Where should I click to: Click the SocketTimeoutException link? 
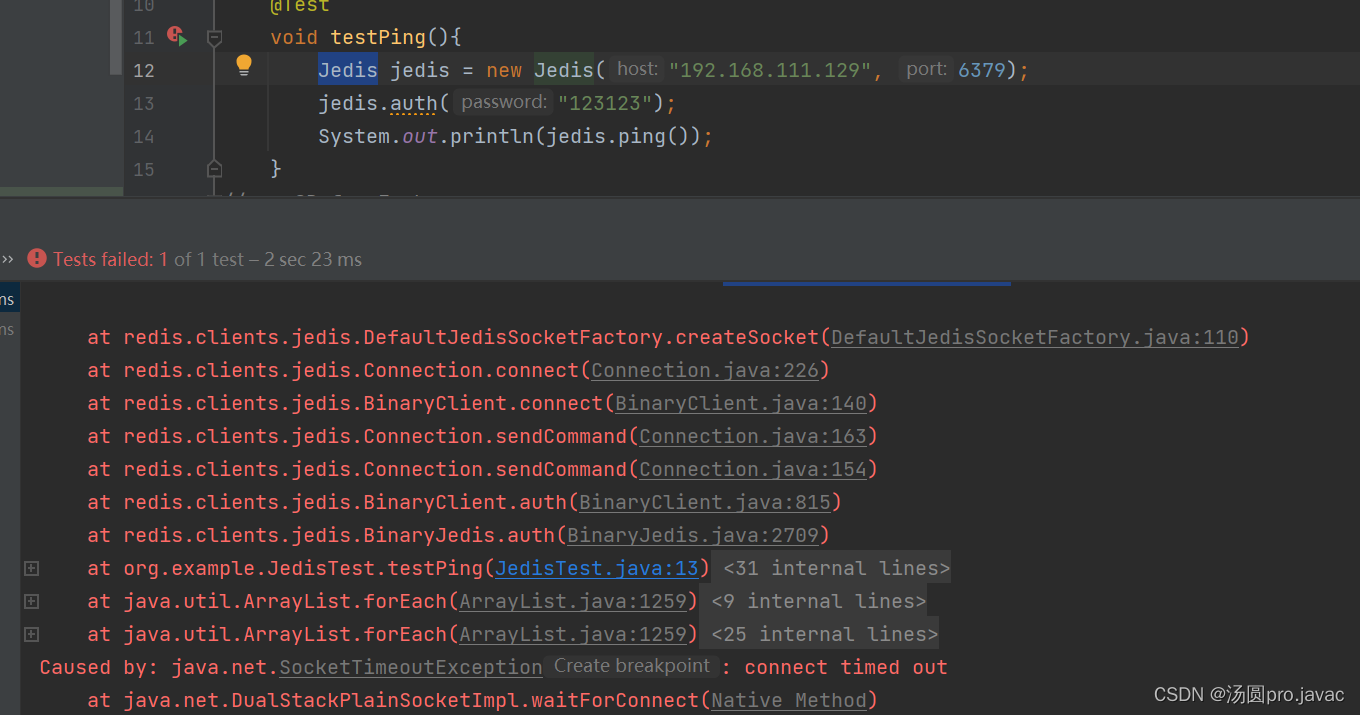coord(410,666)
